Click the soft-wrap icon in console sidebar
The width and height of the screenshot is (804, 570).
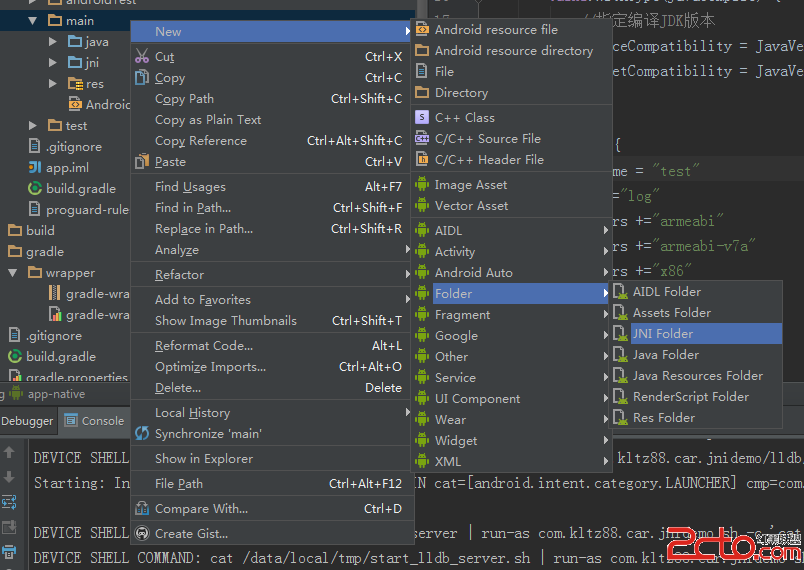[9, 502]
